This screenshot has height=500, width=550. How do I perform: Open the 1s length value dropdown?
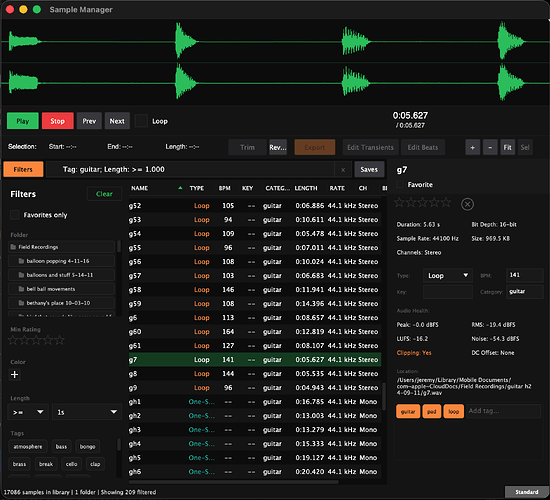[x=87, y=412]
